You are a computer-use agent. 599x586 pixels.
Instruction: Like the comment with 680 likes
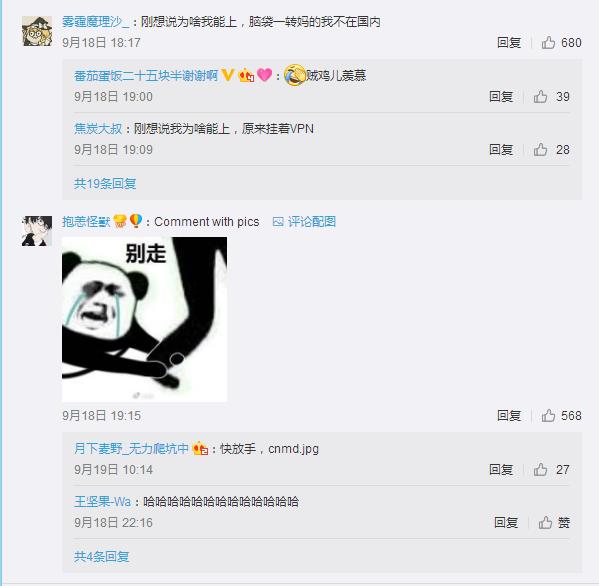pyautogui.click(x=561, y=42)
